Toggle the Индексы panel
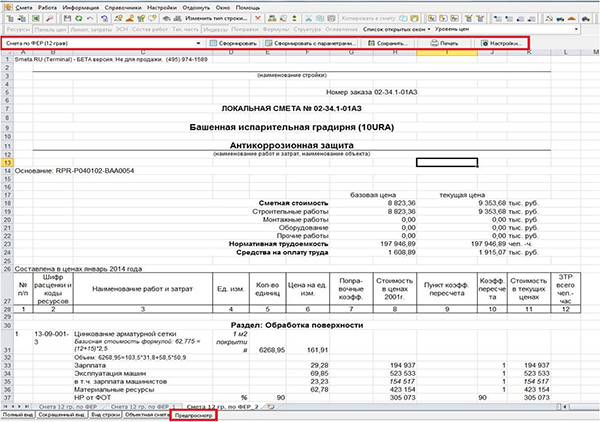600x422 pixels. point(215,29)
